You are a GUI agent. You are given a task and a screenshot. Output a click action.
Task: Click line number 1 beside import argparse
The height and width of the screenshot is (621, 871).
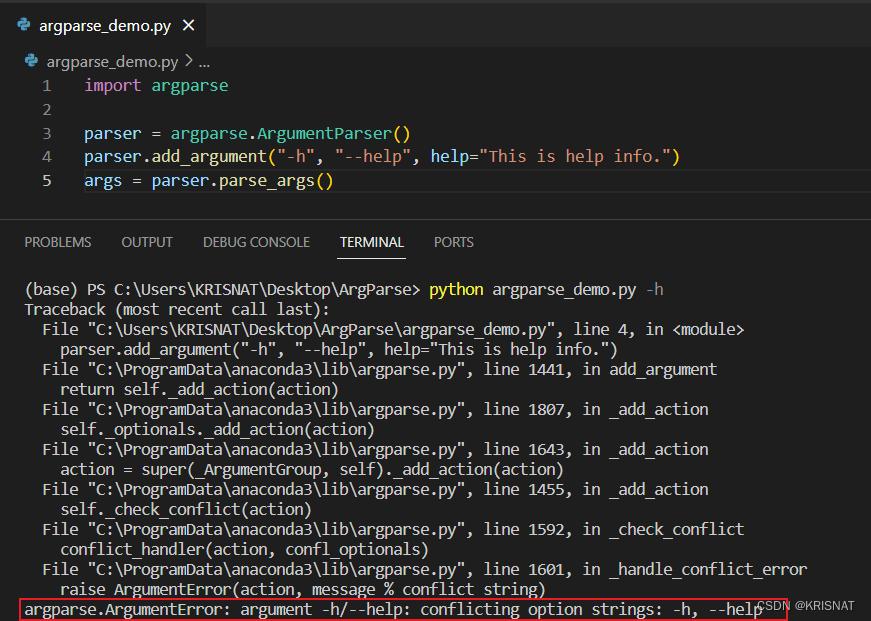coord(46,85)
